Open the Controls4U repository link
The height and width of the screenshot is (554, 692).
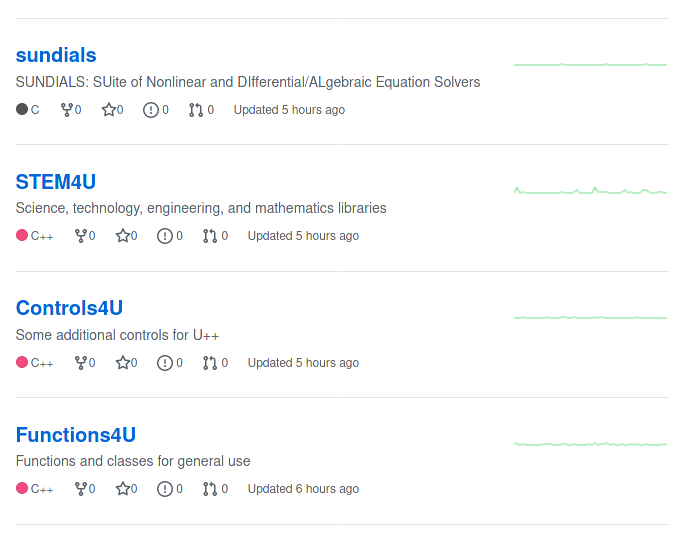[69, 308]
